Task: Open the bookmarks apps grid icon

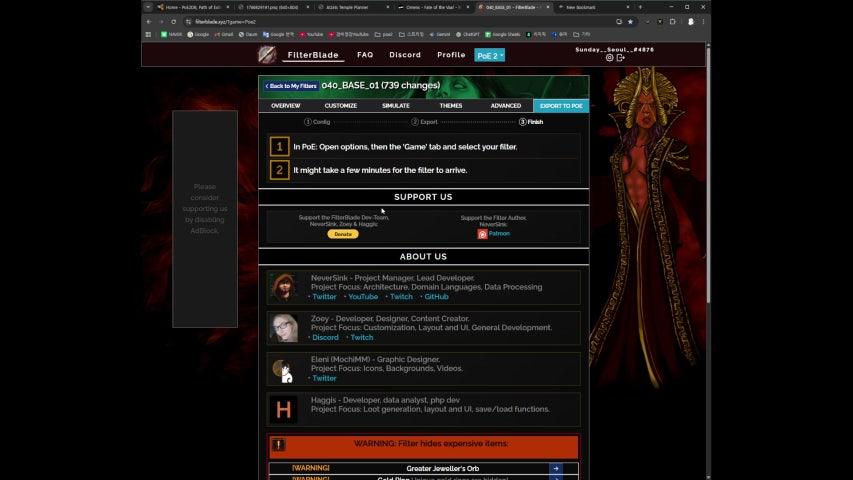Action: [148, 34]
